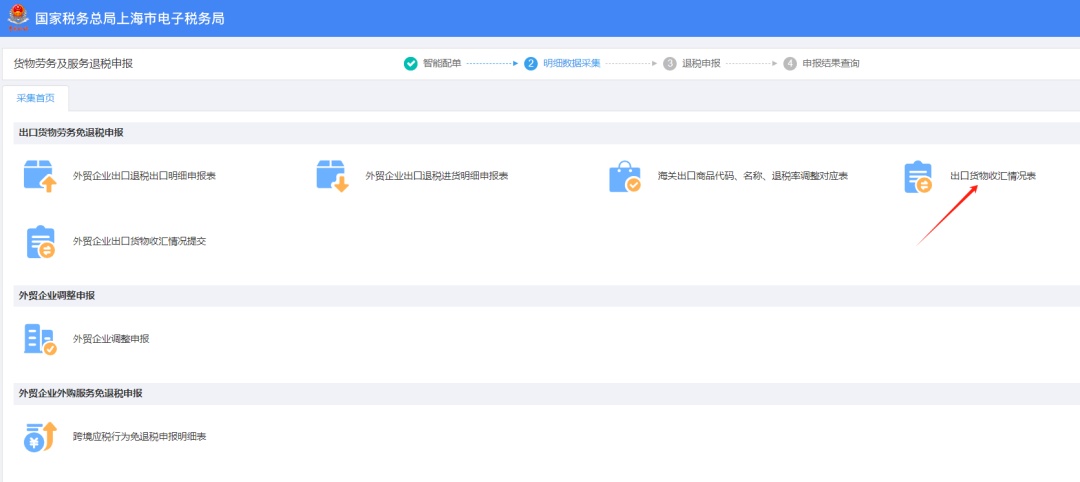Go to 退税申报 step label
The height and width of the screenshot is (482, 1080).
click(701, 63)
